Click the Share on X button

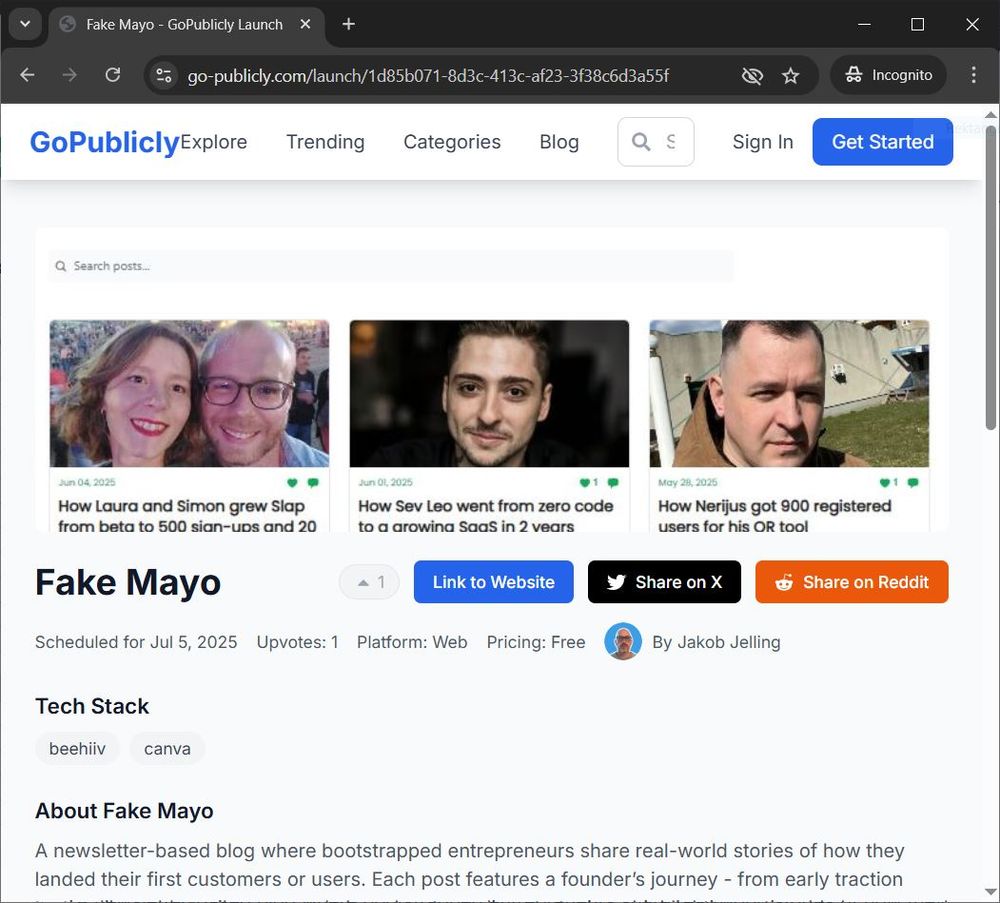coord(664,582)
